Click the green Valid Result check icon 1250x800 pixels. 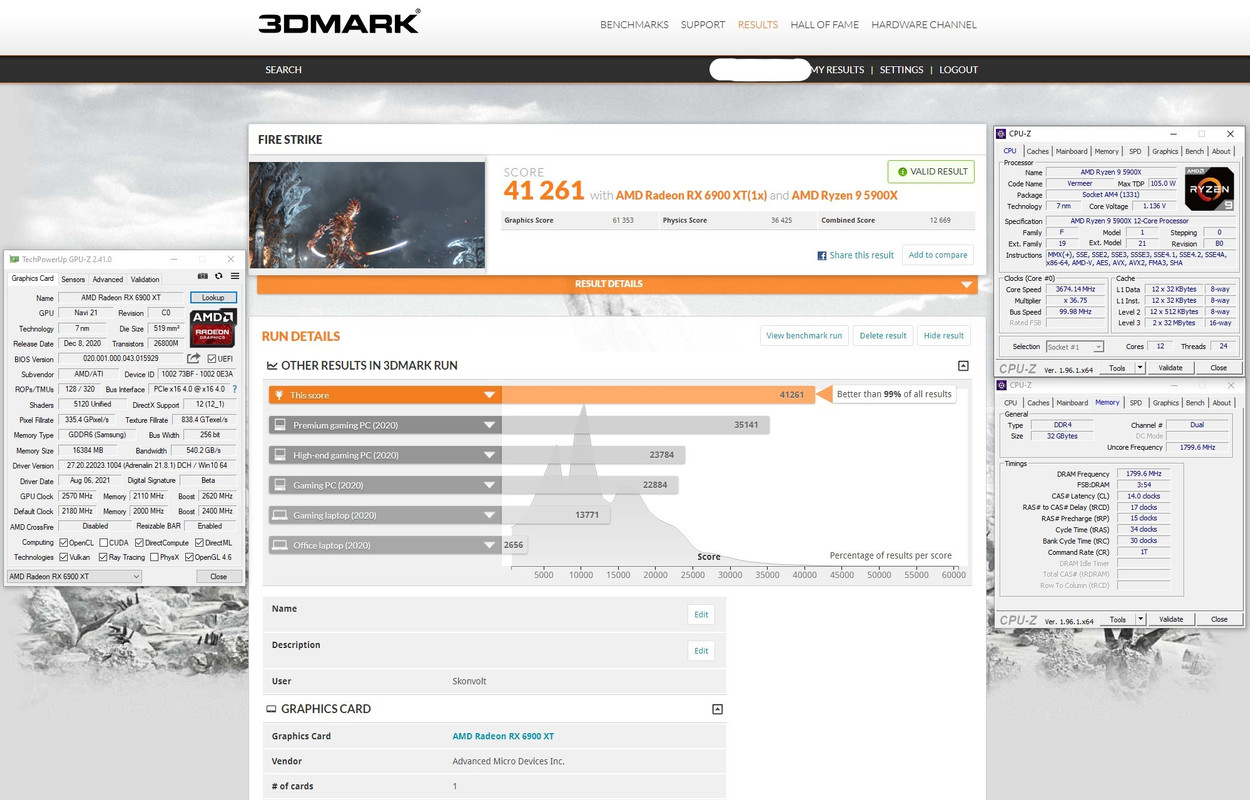click(x=903, y=172)
